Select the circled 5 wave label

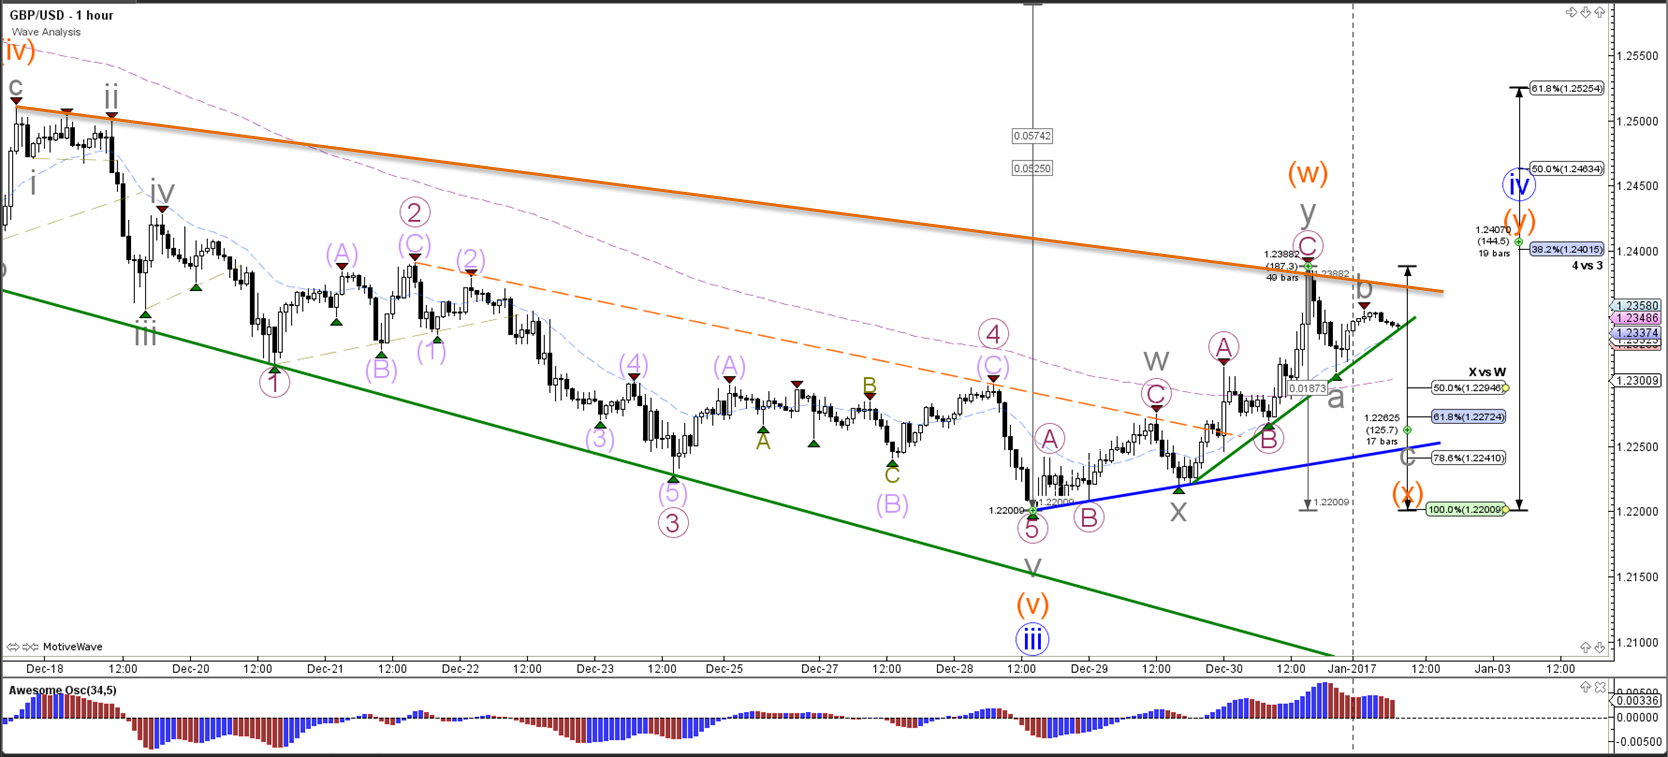coord(1032,530)
